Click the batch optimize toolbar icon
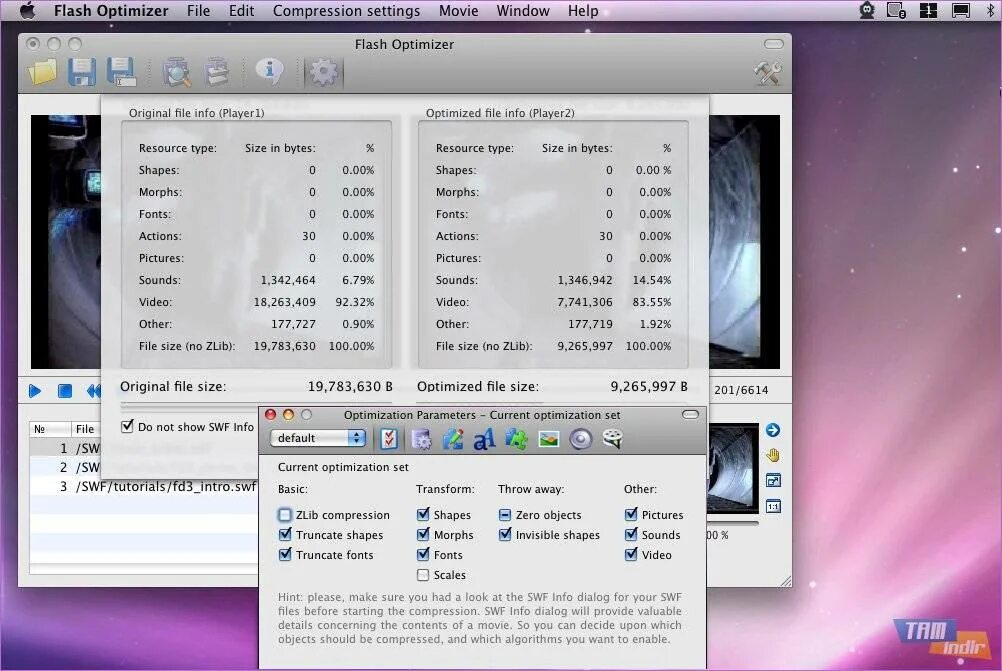 click(217, 72)
